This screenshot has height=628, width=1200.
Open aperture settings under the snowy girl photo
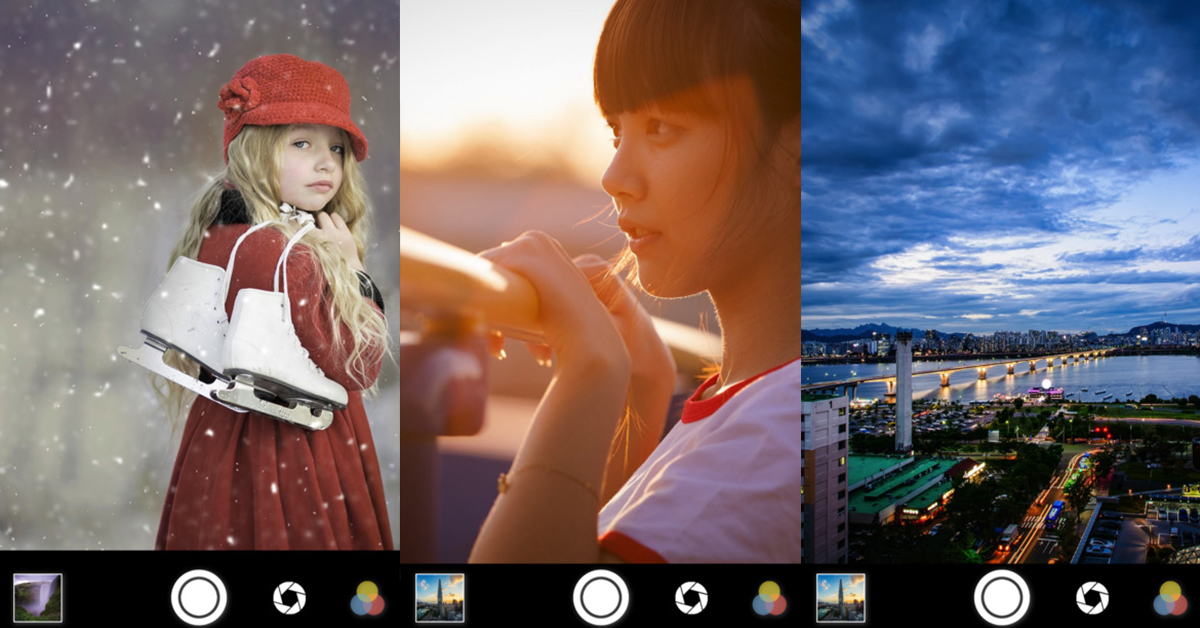[289, 598]
